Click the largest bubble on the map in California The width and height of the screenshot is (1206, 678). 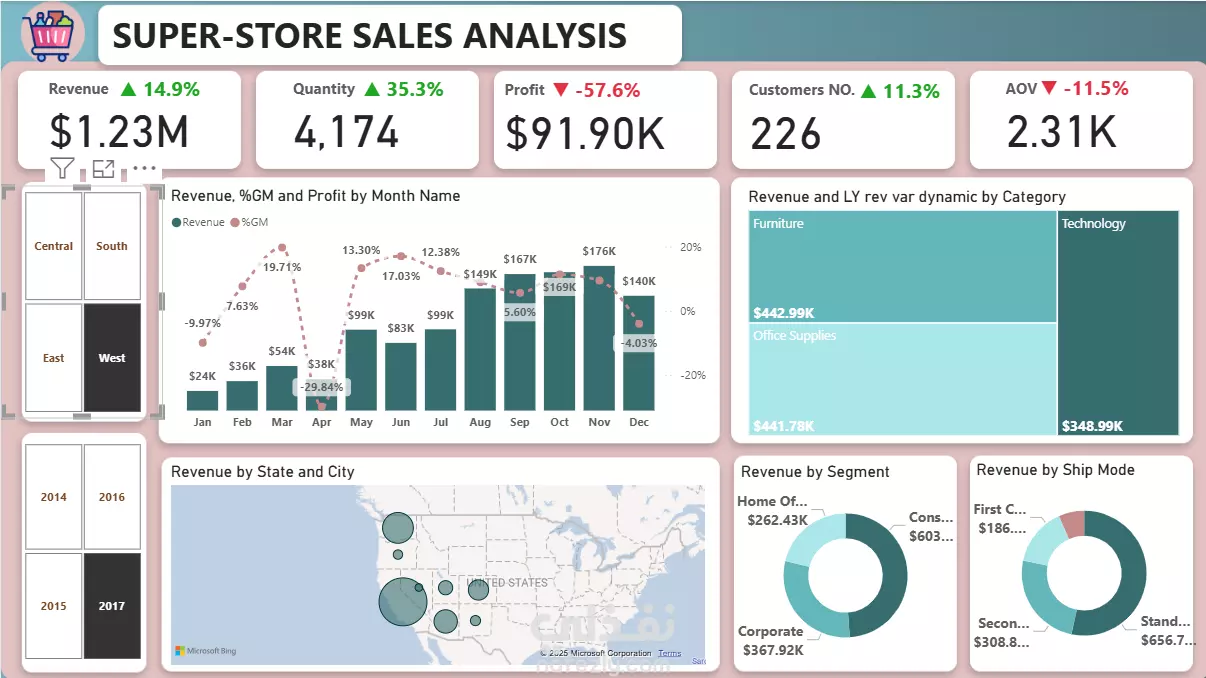[x=403, y=601]
